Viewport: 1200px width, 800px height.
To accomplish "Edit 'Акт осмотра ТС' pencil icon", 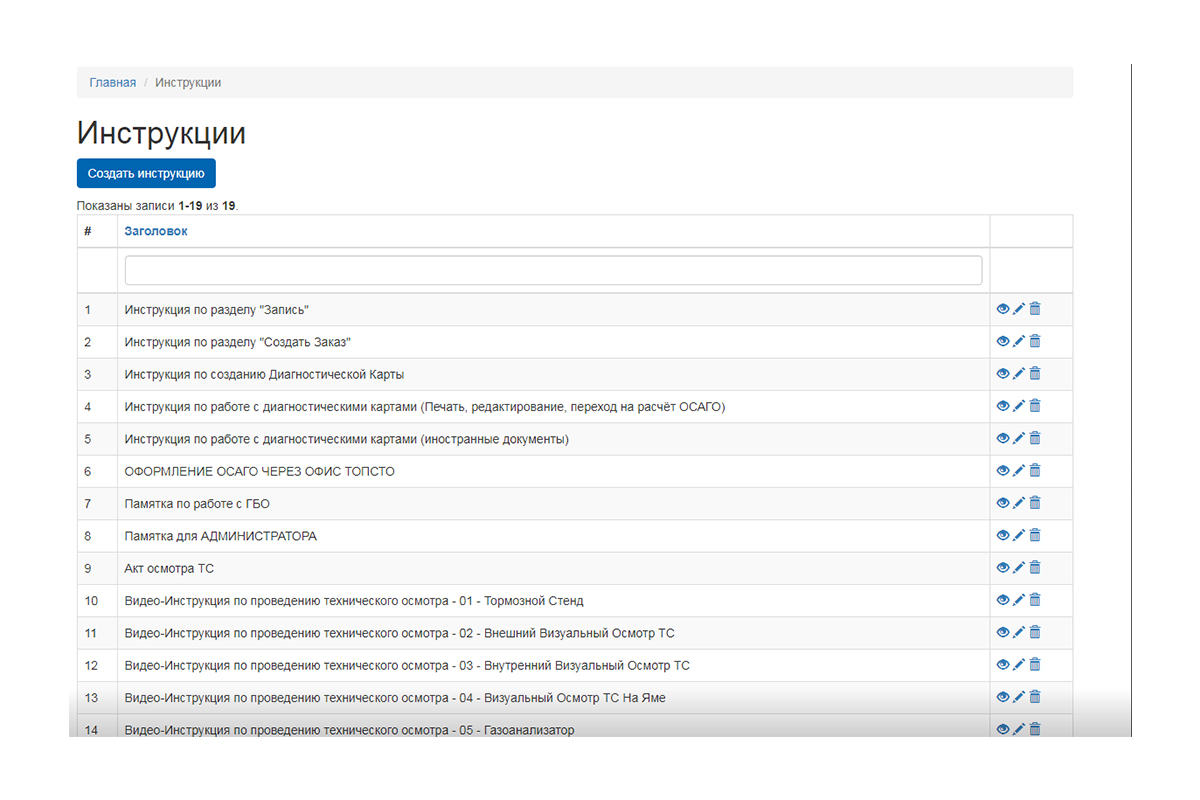I will pyautogui.click(x=1019, y=567).
